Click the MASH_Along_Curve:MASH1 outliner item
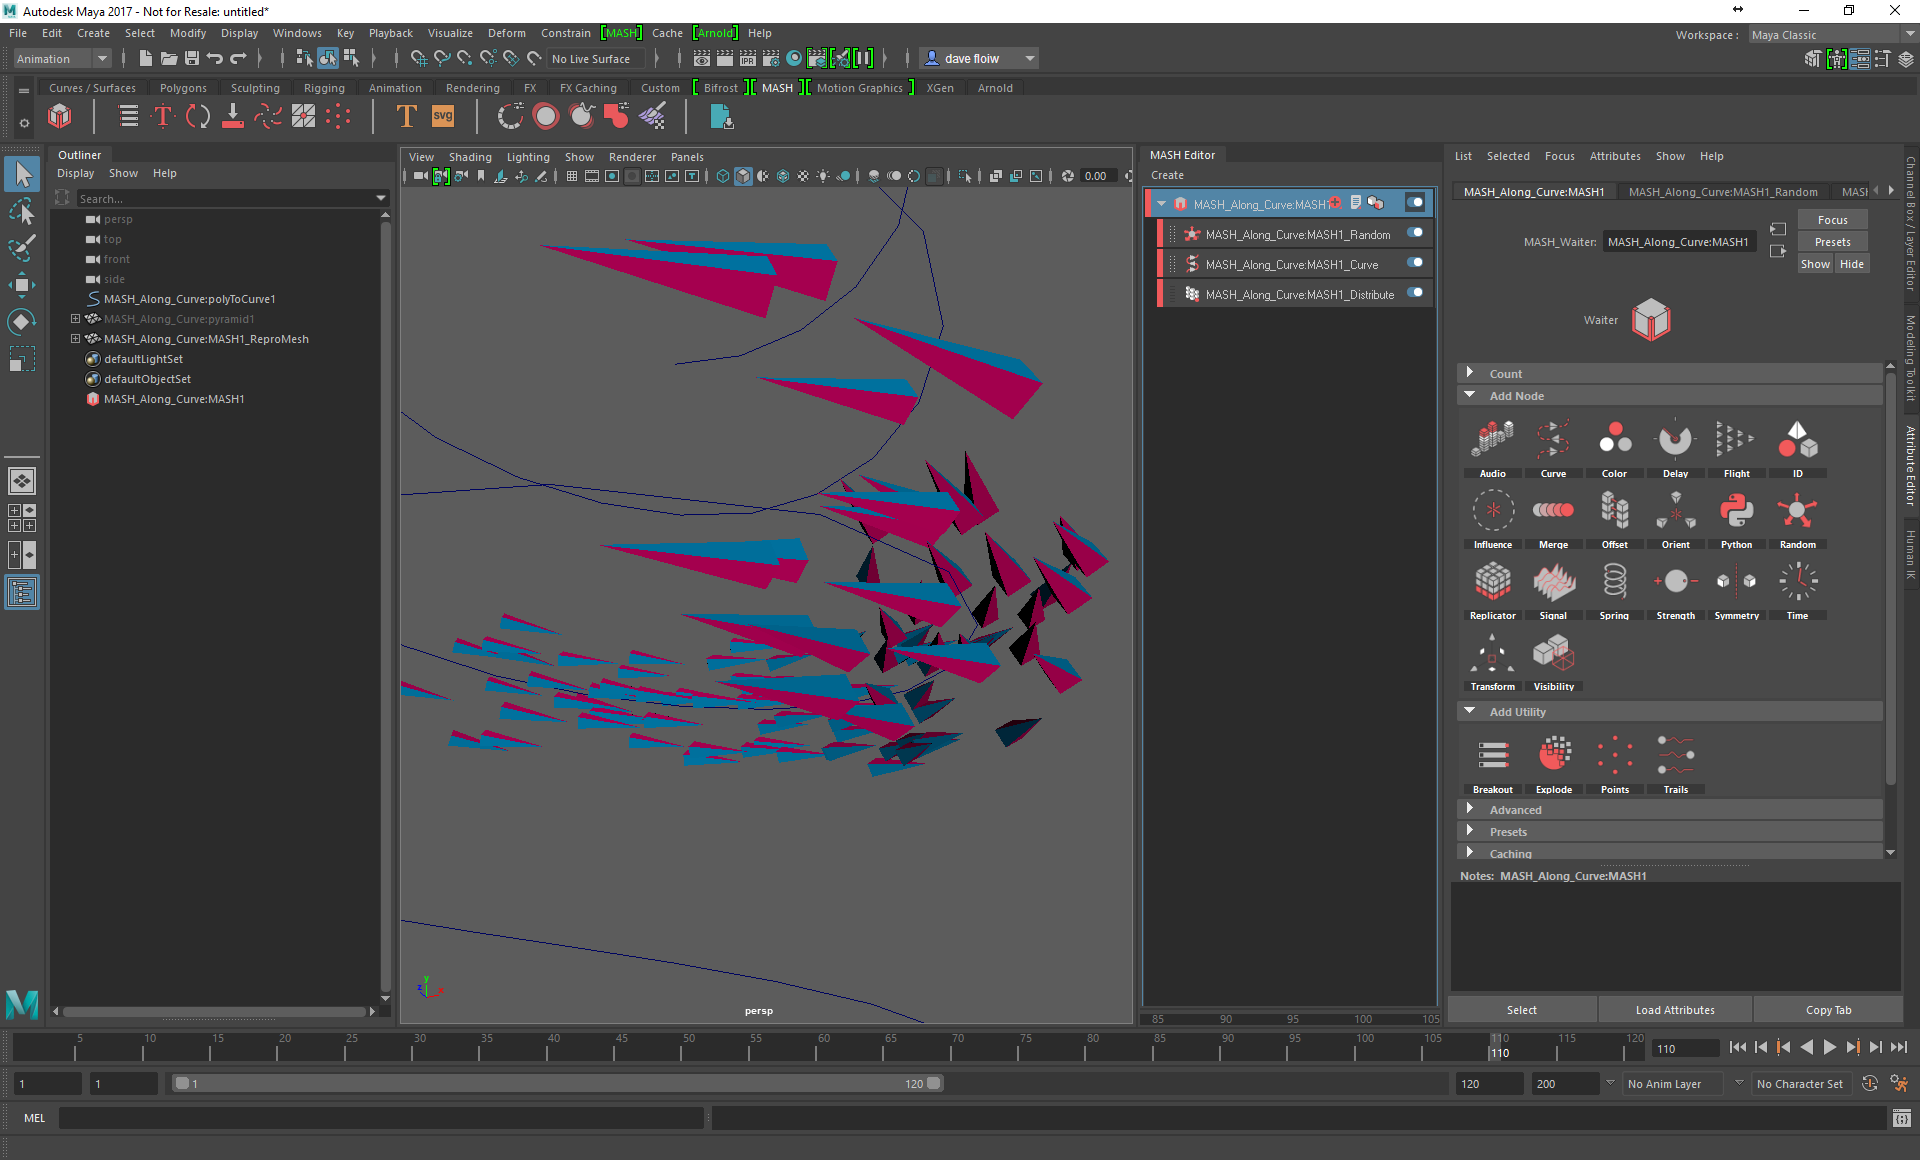 tap(176, 399)
